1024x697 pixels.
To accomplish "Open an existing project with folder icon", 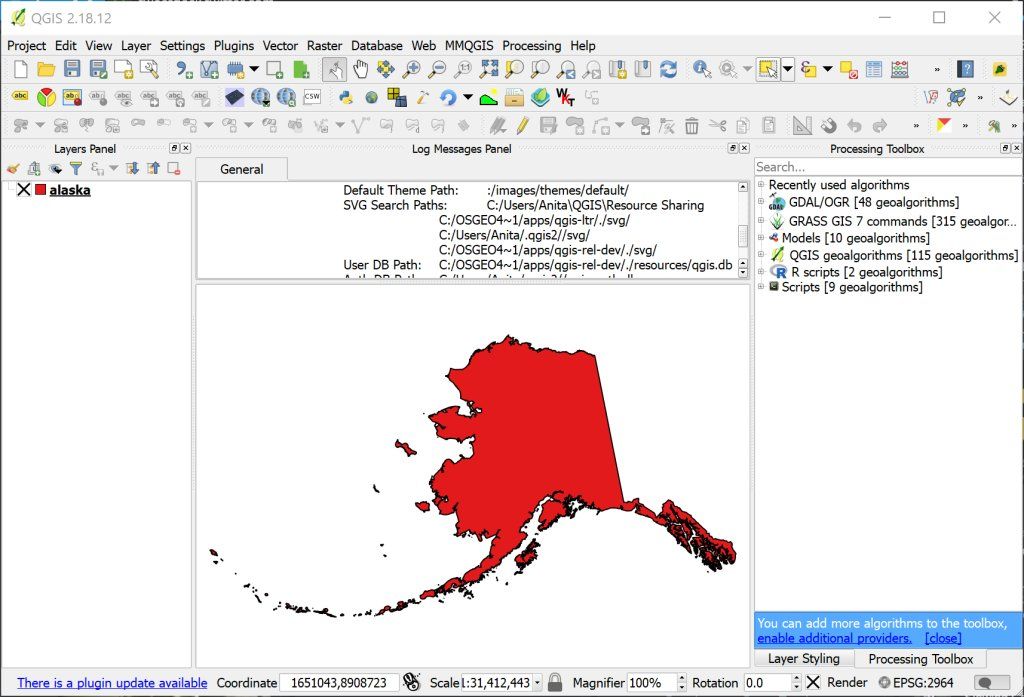I will (x=46, y=69).
